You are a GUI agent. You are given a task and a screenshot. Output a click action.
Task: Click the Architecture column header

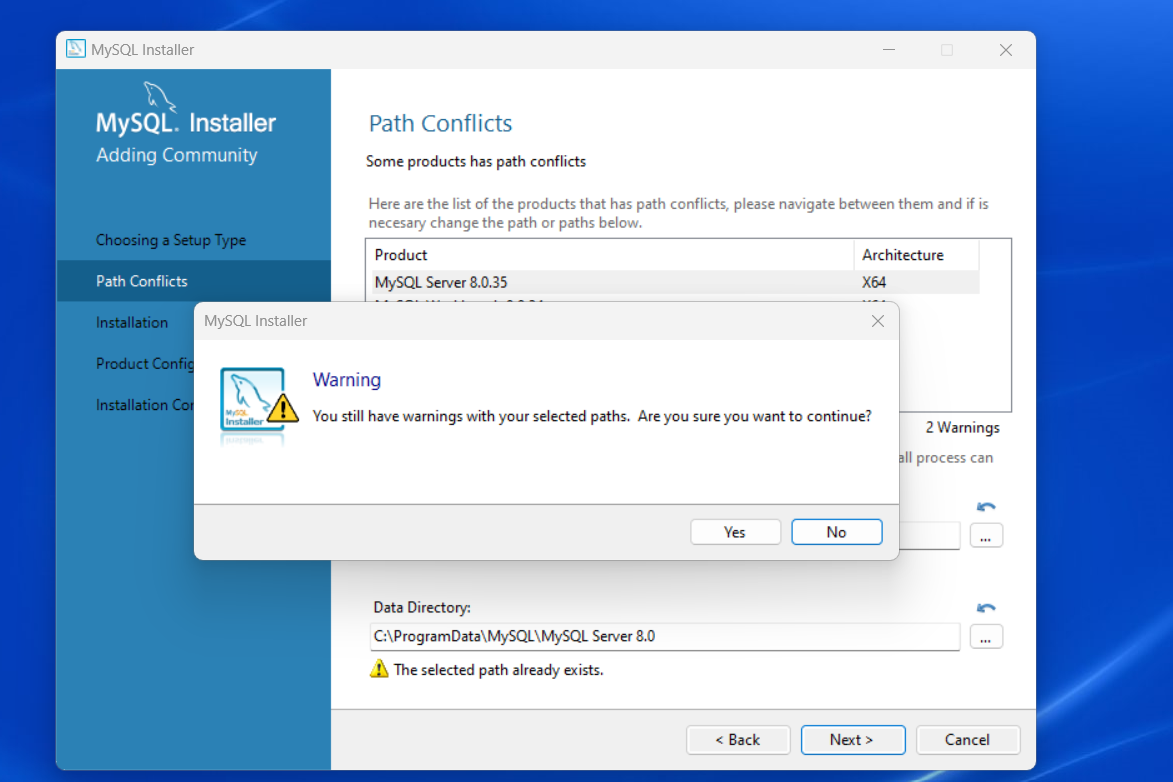pyautogui.click(x=916, y=255)
